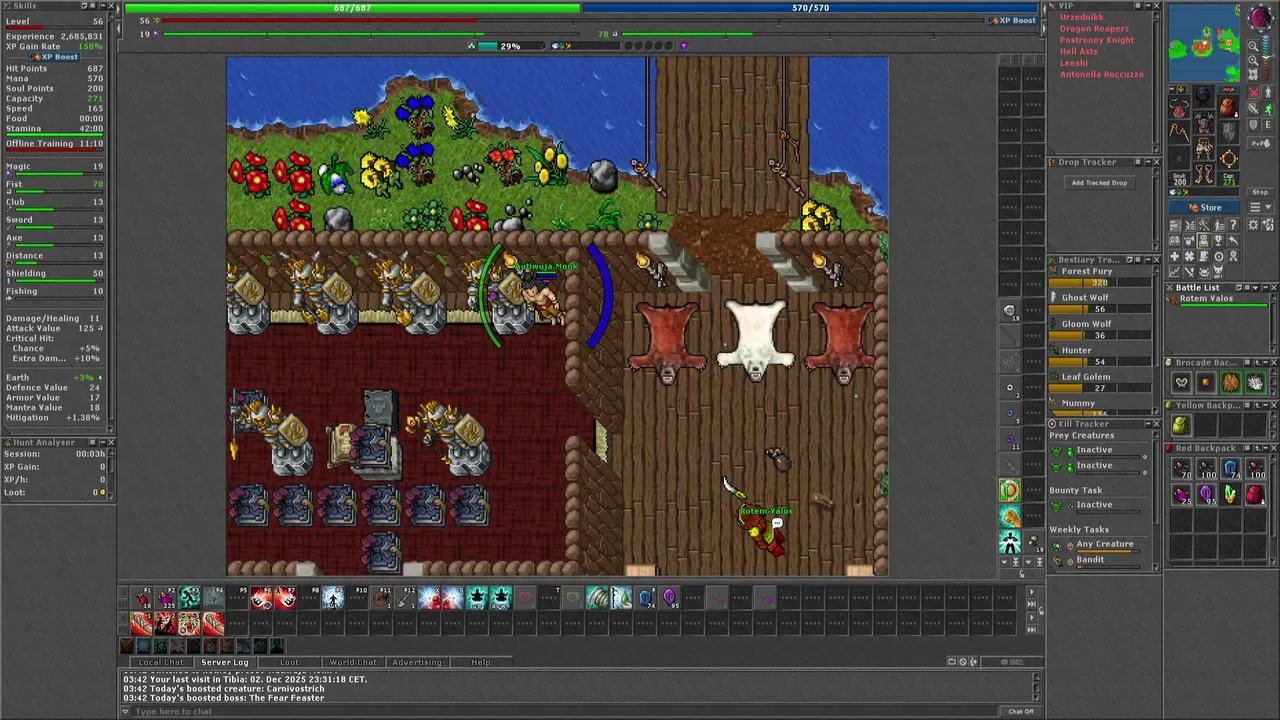Switch to Advertising chat tab

(417, 662)
